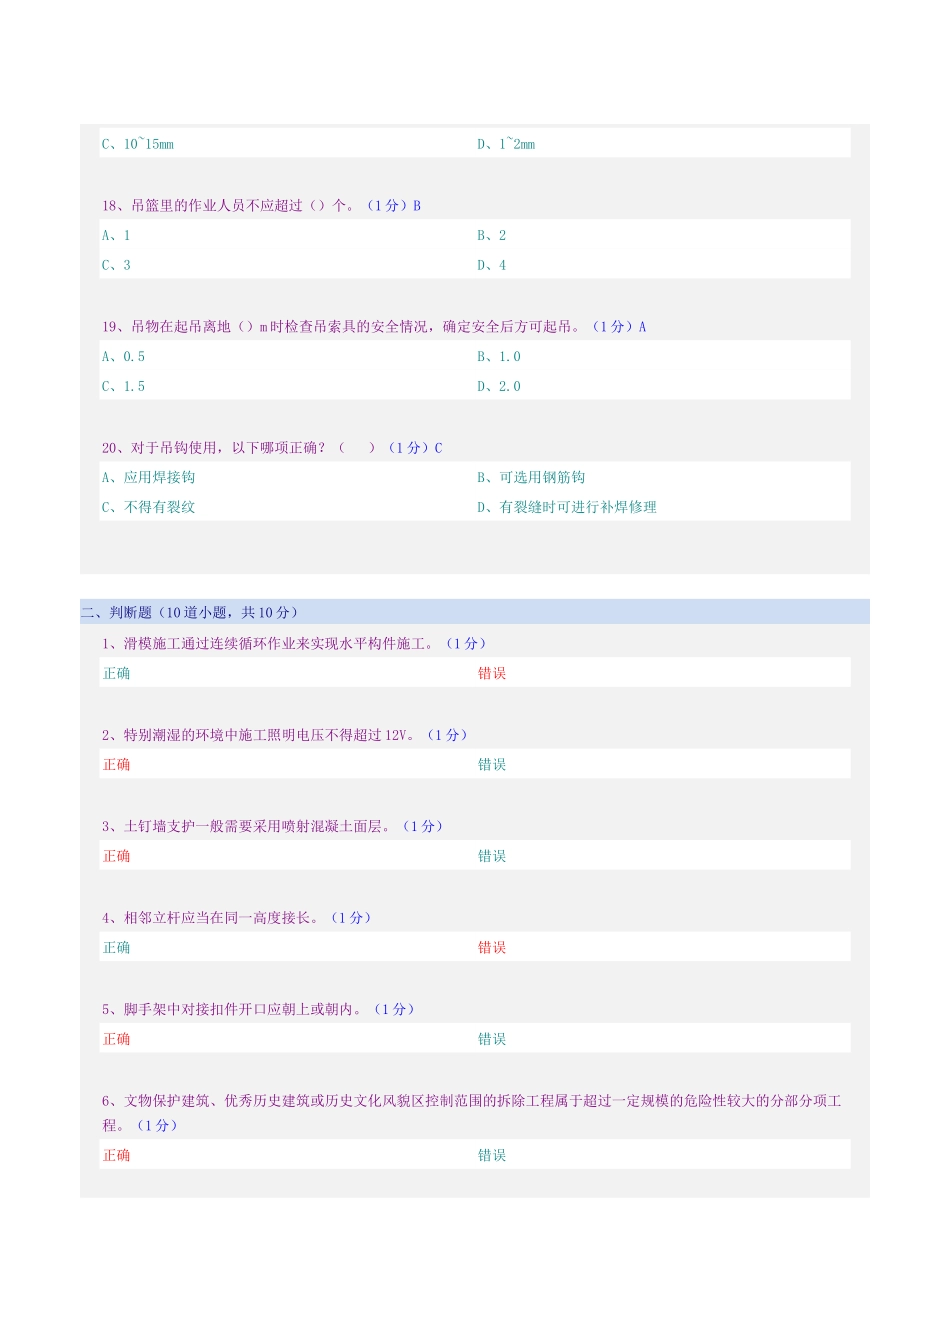
Task: Click judgment question 1 about 滑模施工
Action: pos(294,644)
